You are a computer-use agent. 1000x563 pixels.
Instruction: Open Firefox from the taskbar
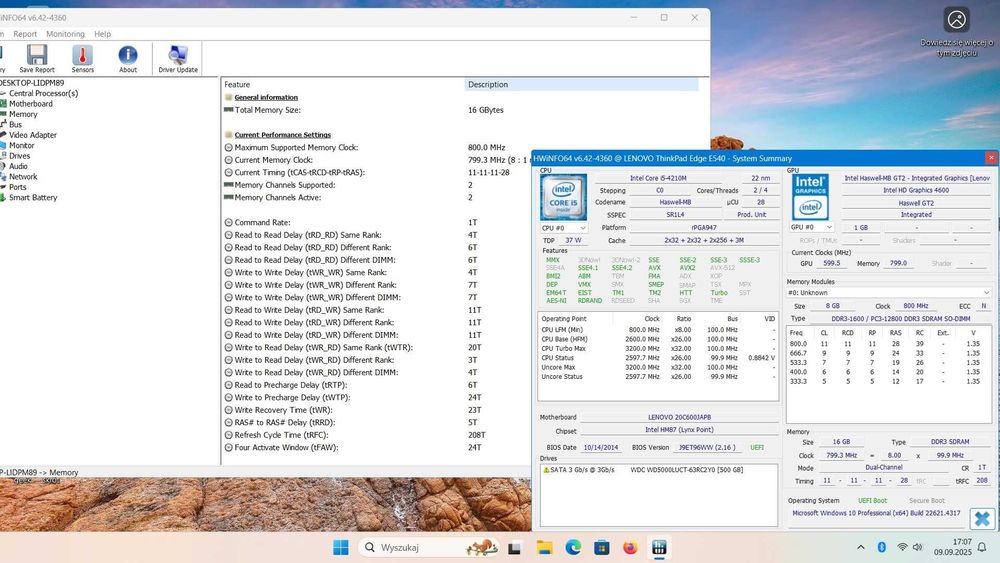tap(630, 547)
